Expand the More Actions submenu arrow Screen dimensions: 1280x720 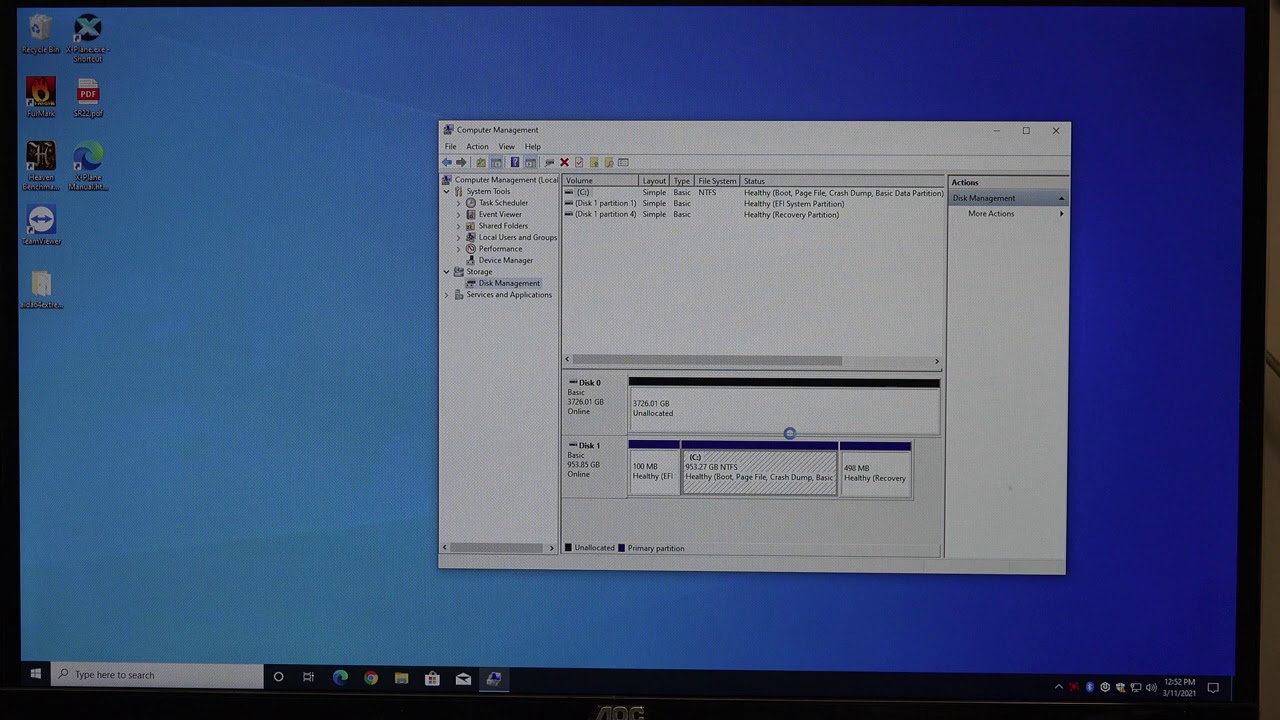tap(1061, 214)
